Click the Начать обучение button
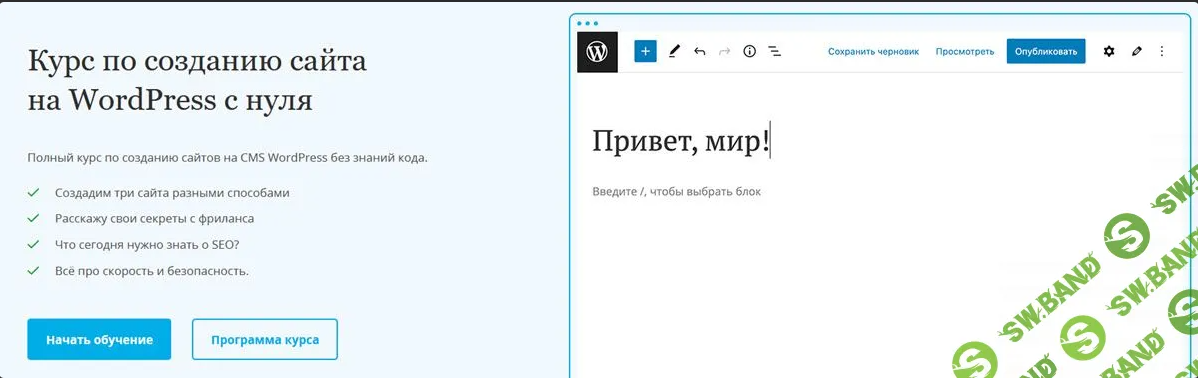This screenshot has width=1198, height=378. 99,339
